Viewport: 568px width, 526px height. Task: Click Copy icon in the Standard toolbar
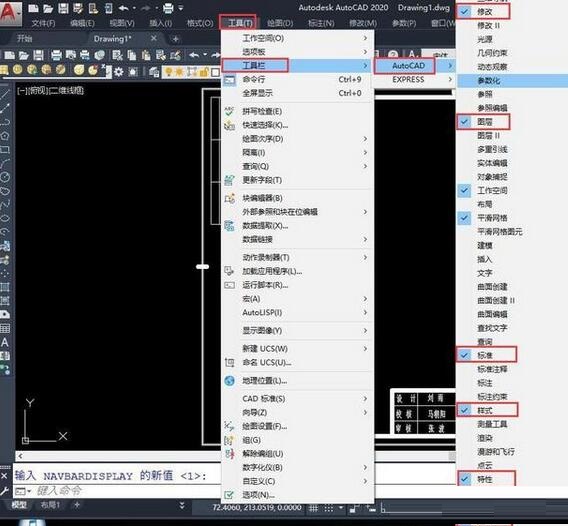(x=132, y=55)
